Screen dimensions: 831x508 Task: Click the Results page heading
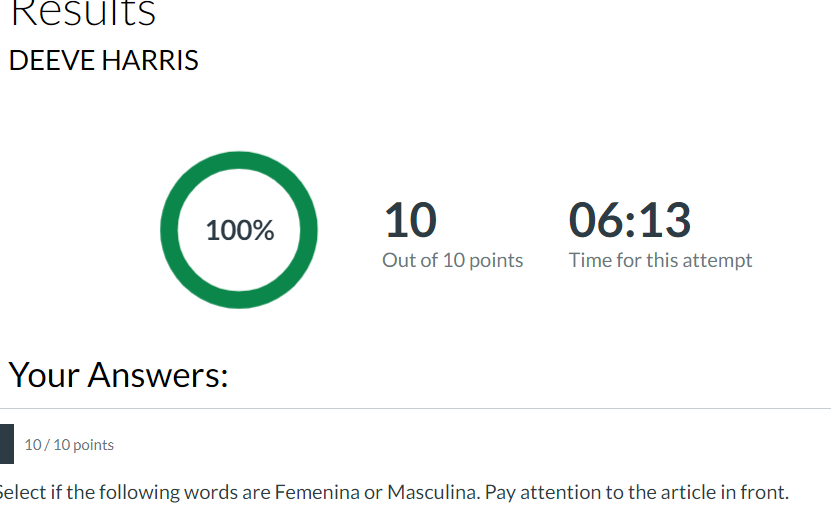tap(83, 13)
